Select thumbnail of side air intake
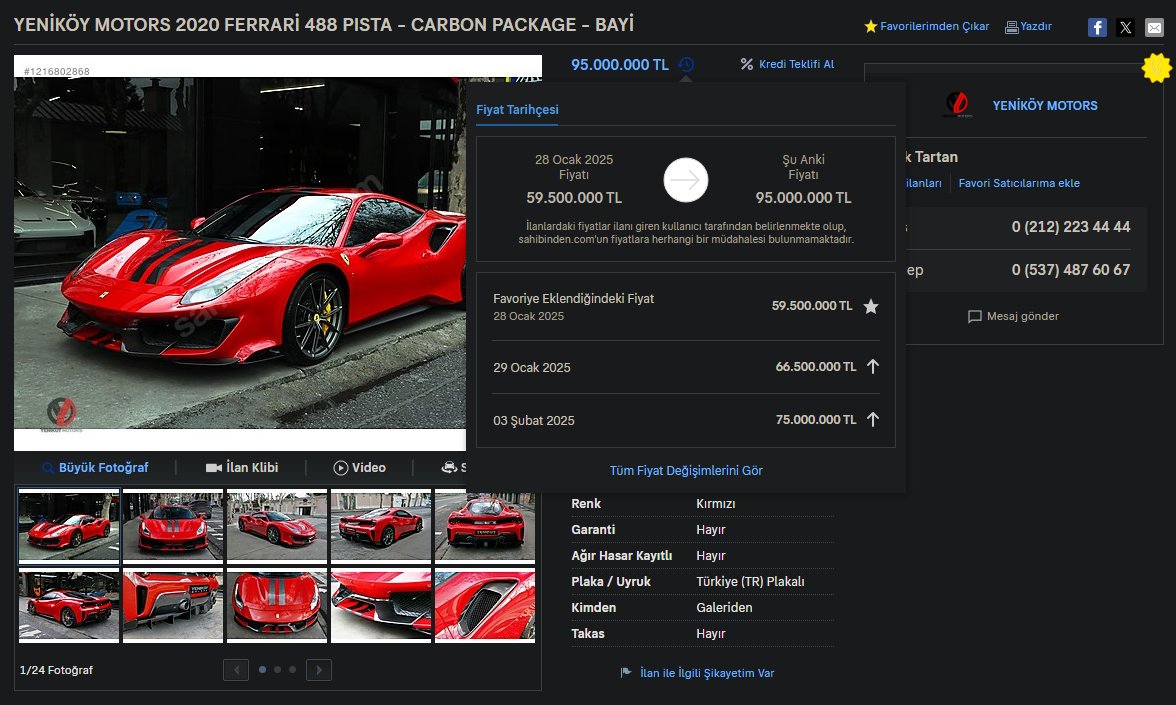Image resolution: width=1176 pixels, height=705 pixels. coord(484,605)
